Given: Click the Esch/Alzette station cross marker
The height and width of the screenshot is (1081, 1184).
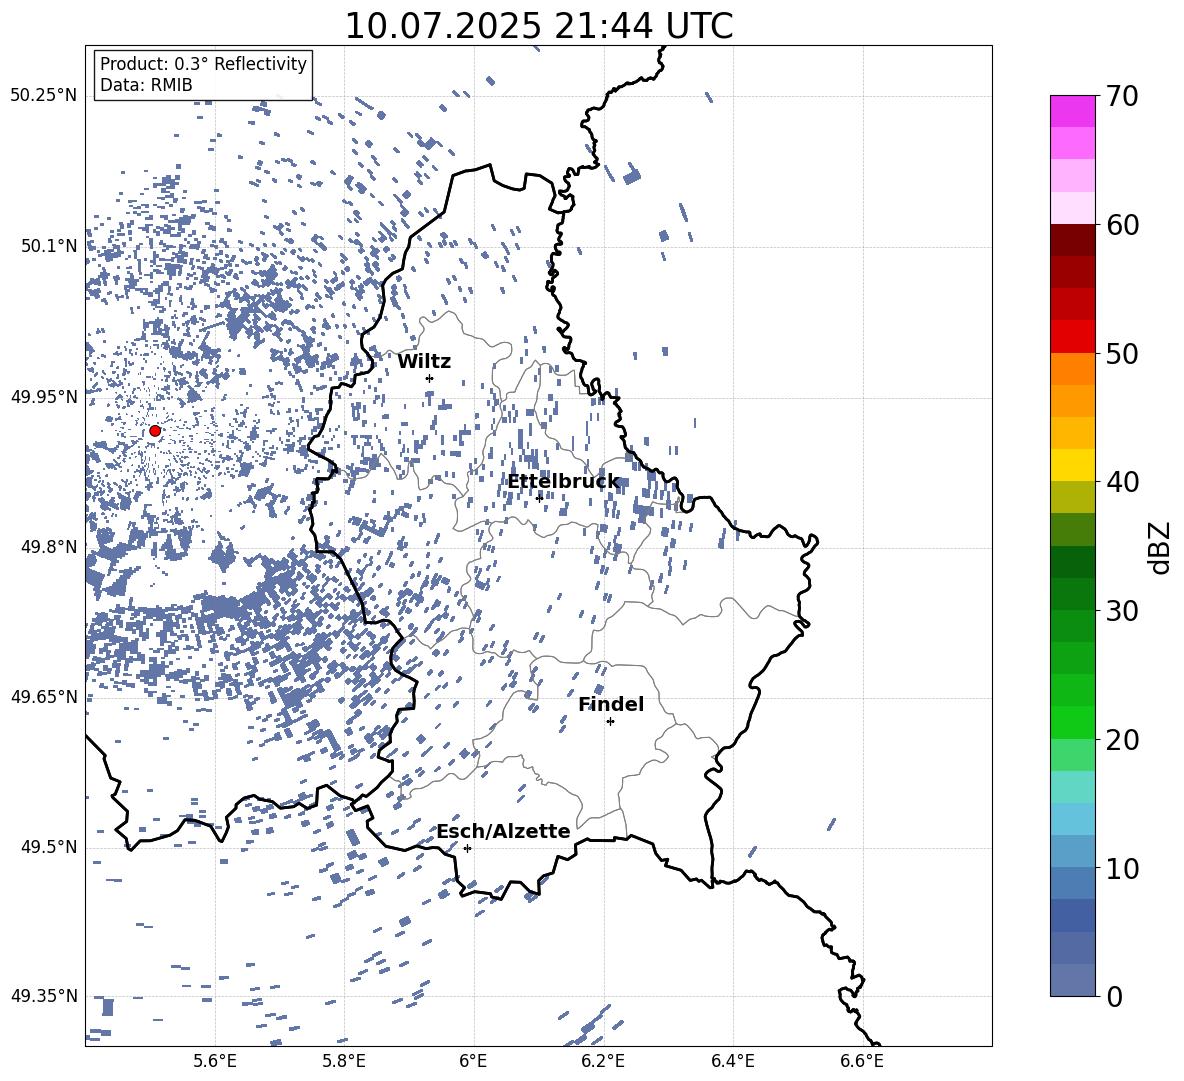Looking at the screenshot, I should (467, 848).
